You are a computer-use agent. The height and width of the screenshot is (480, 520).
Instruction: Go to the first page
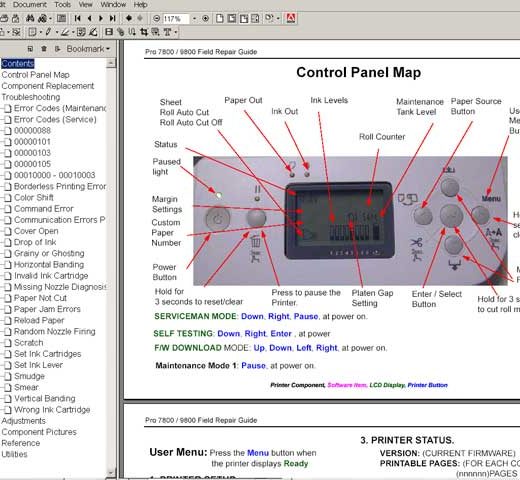coord(77,18)
